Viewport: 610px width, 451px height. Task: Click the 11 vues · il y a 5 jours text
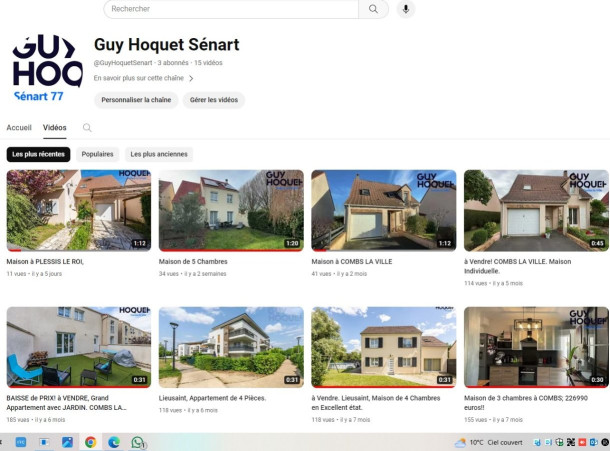(34, 274)
